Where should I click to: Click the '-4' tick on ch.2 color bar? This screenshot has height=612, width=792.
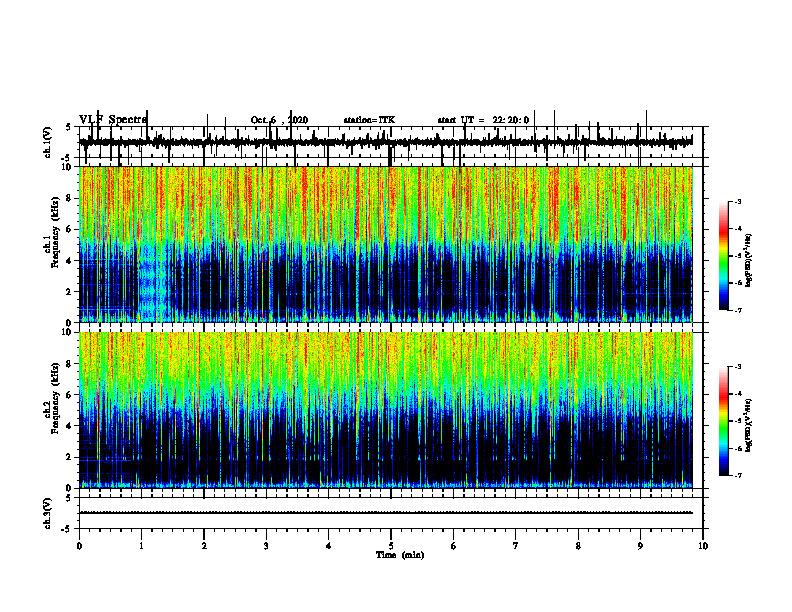point(737,394)
